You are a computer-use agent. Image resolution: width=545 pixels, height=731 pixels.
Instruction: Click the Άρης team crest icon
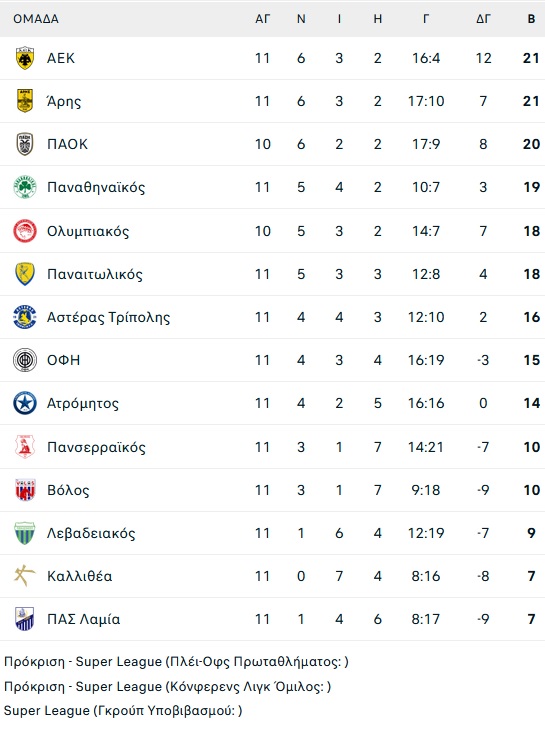click(x=25, y=101)
